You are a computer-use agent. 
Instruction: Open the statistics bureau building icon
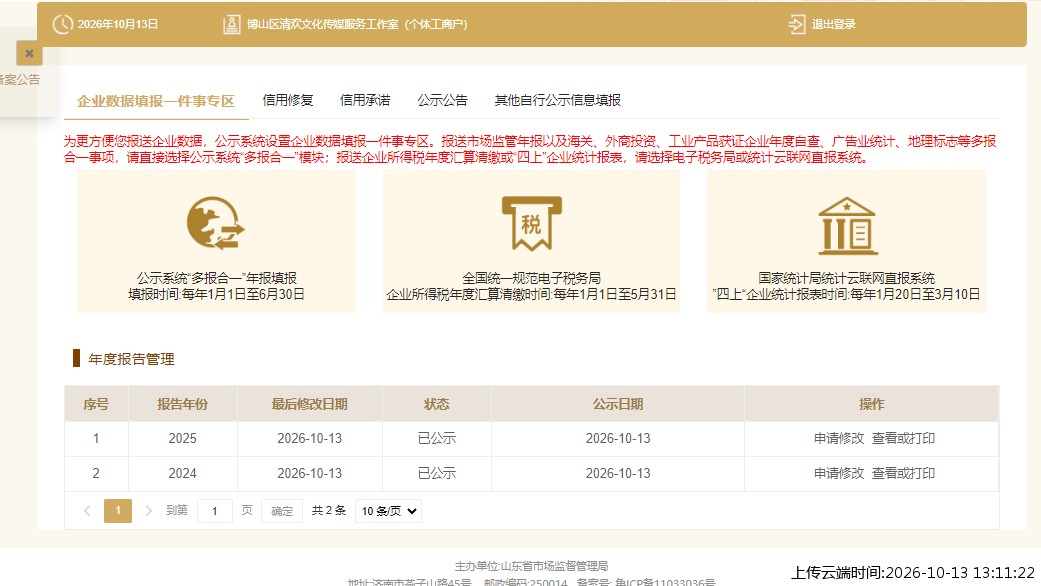(x=847, y=226)
